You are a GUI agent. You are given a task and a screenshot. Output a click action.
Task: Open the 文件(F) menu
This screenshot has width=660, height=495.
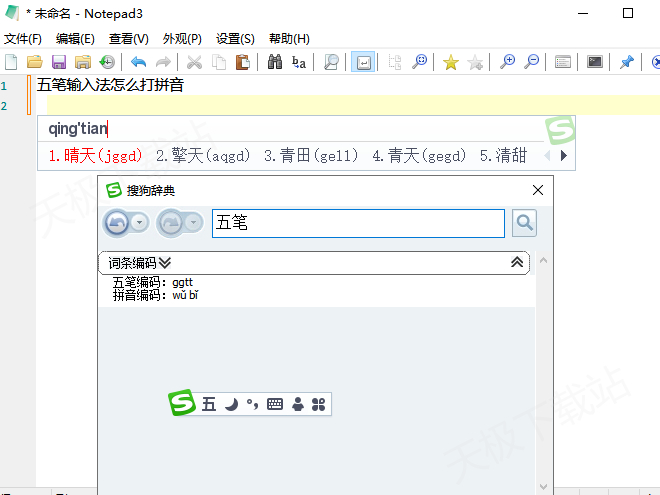[23, 39]
